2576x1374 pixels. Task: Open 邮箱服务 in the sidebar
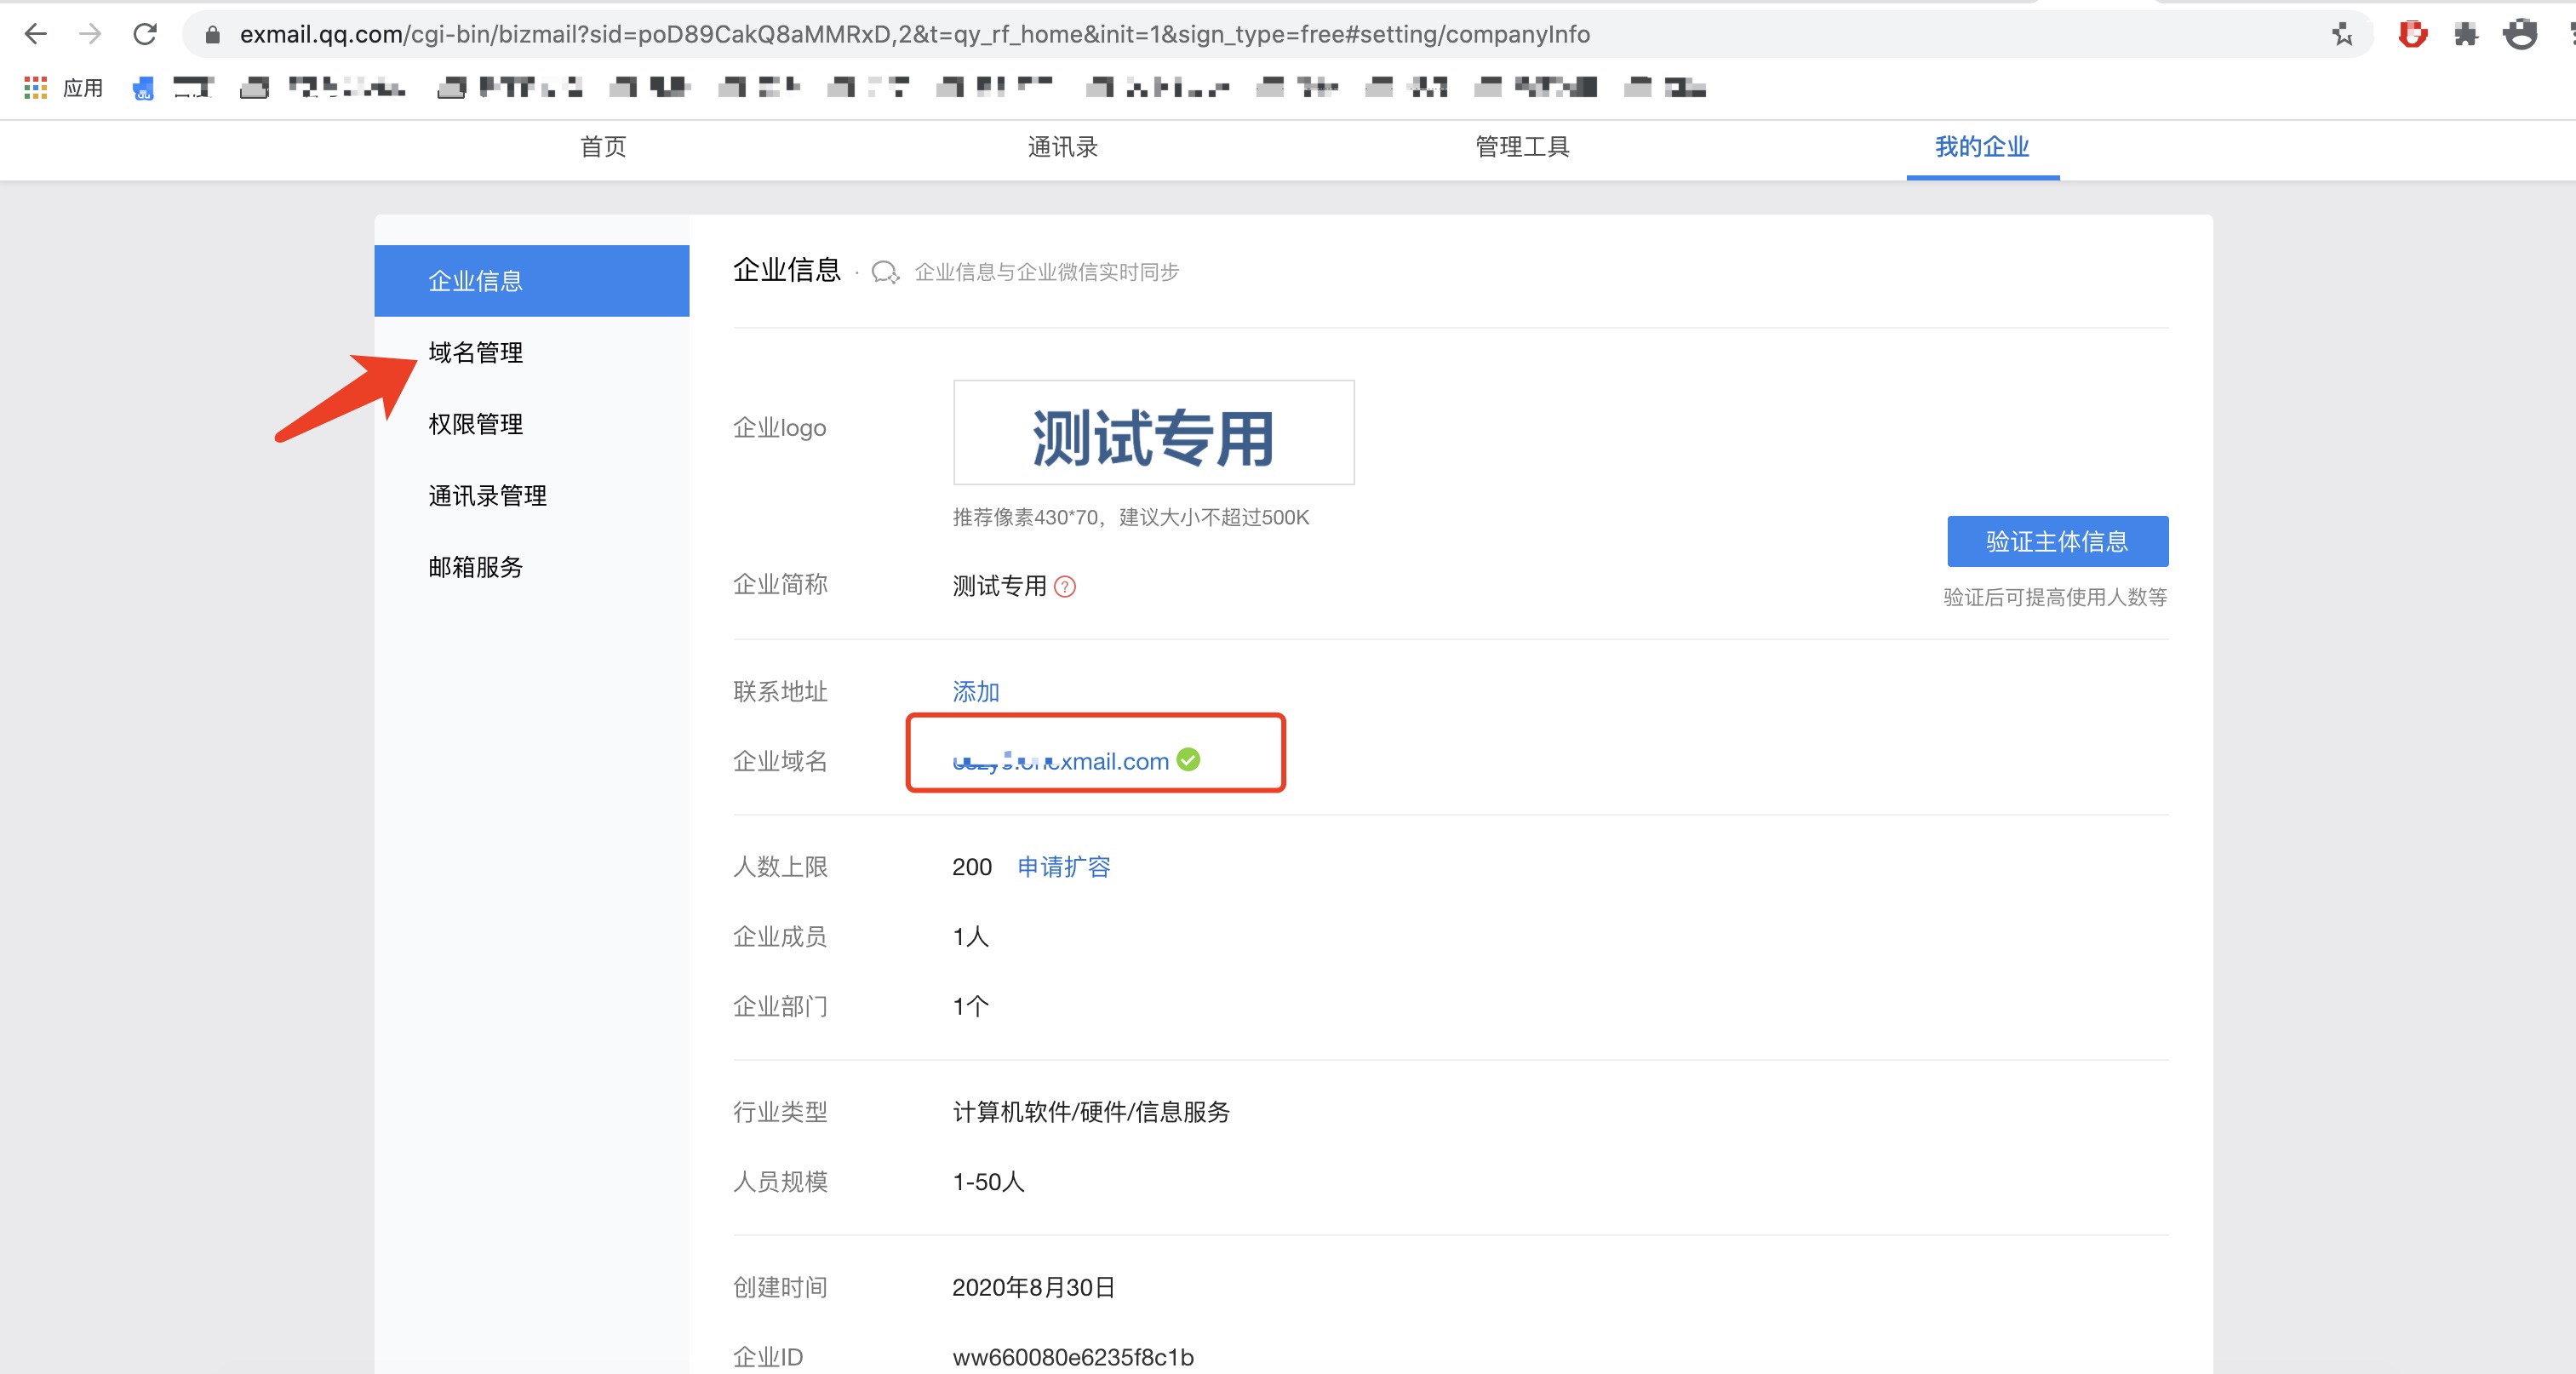click(475, 567)
